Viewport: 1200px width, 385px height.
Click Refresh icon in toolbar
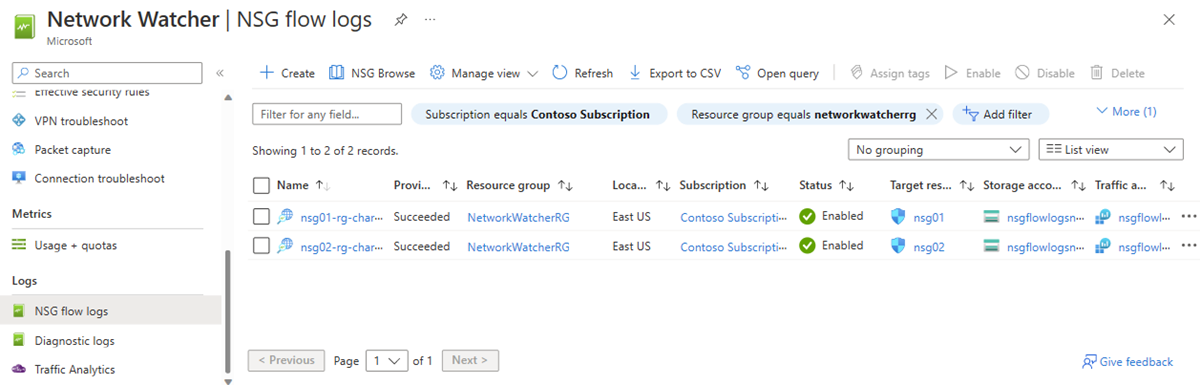click(x=559, y=73)
